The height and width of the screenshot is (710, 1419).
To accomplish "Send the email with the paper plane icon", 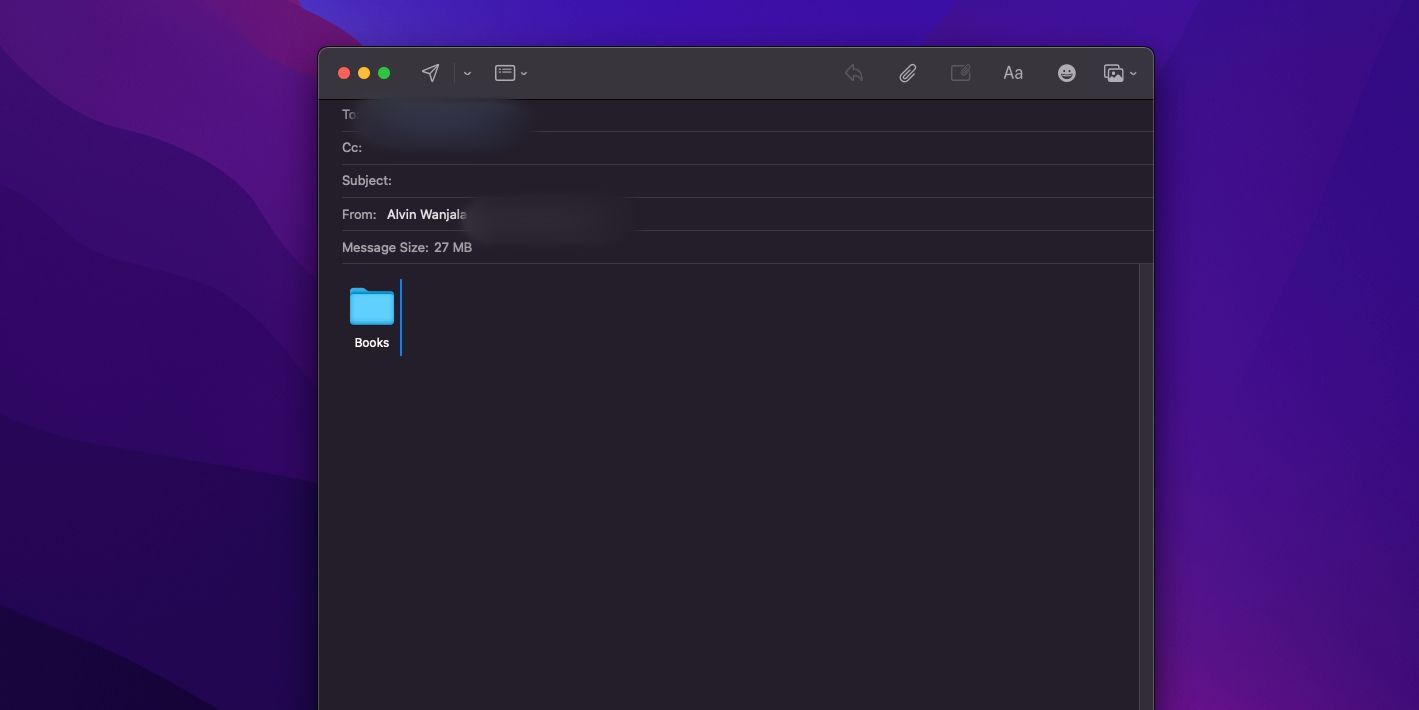I will pos(430,72).
